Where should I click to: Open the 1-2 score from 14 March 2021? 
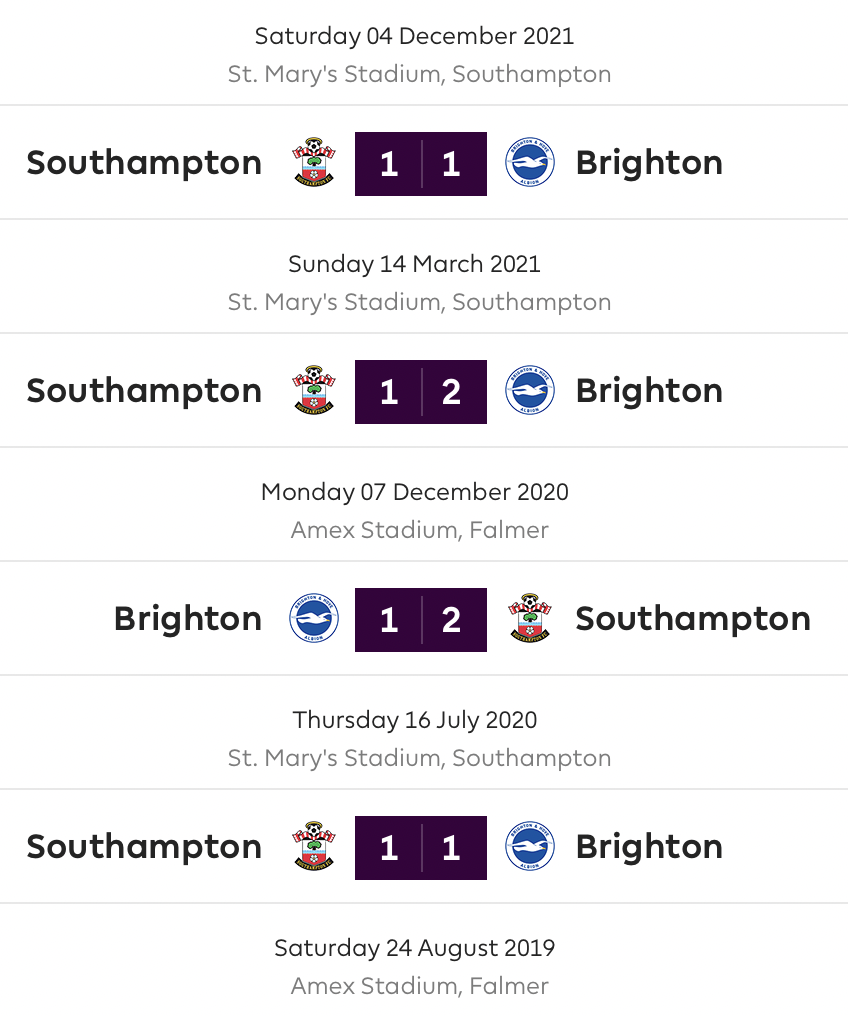pos(421,392)
